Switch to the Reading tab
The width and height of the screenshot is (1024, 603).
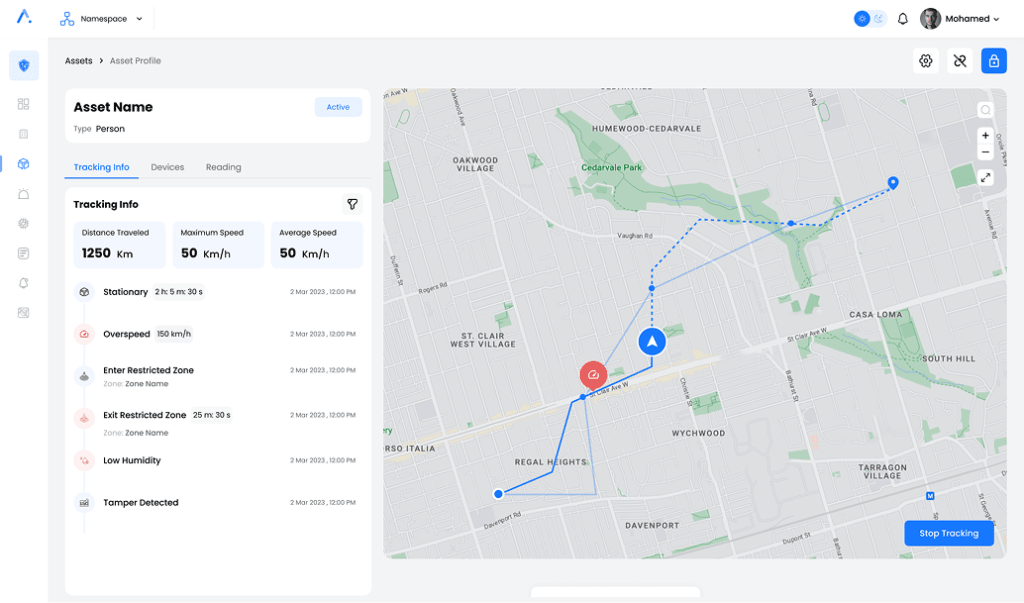point(223,167)
